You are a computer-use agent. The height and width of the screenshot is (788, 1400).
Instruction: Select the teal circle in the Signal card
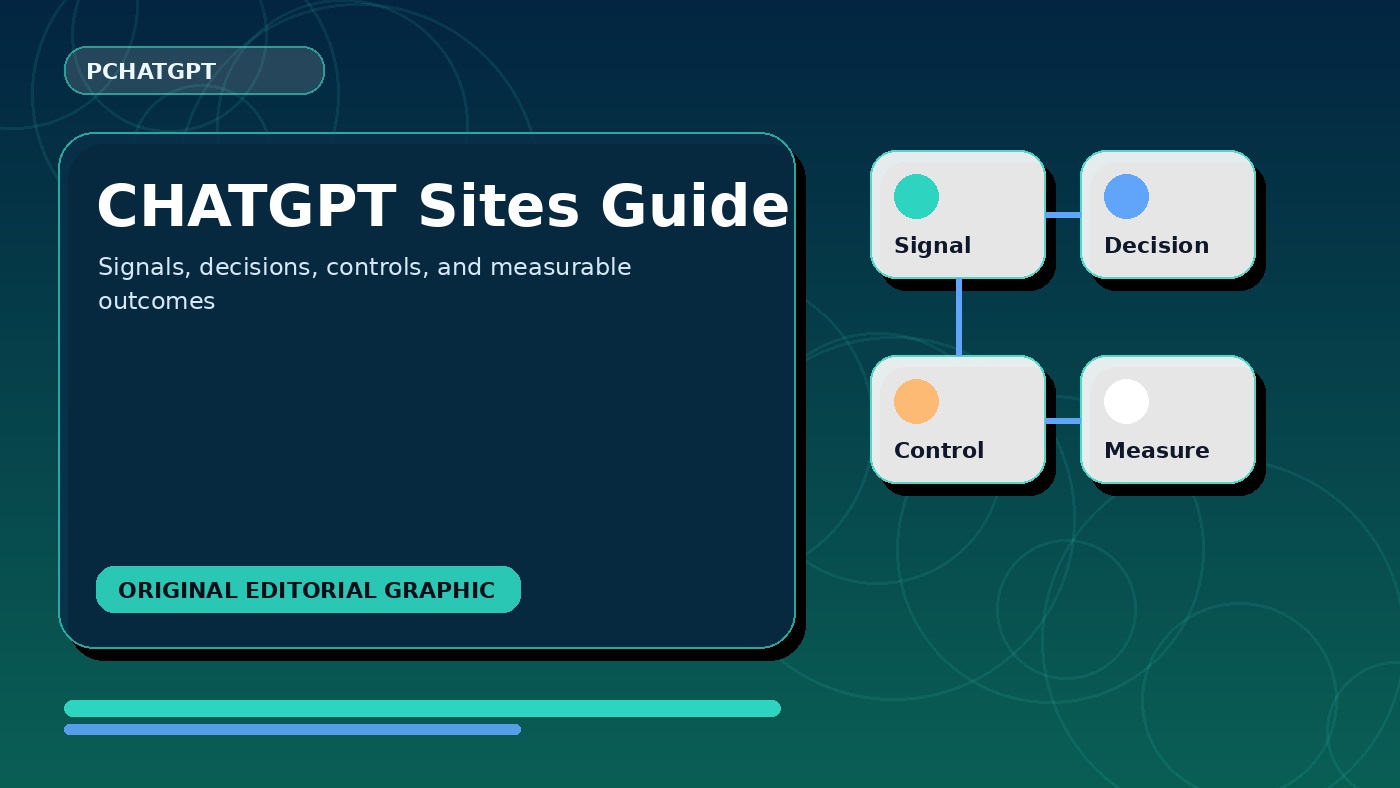[916, 196]
